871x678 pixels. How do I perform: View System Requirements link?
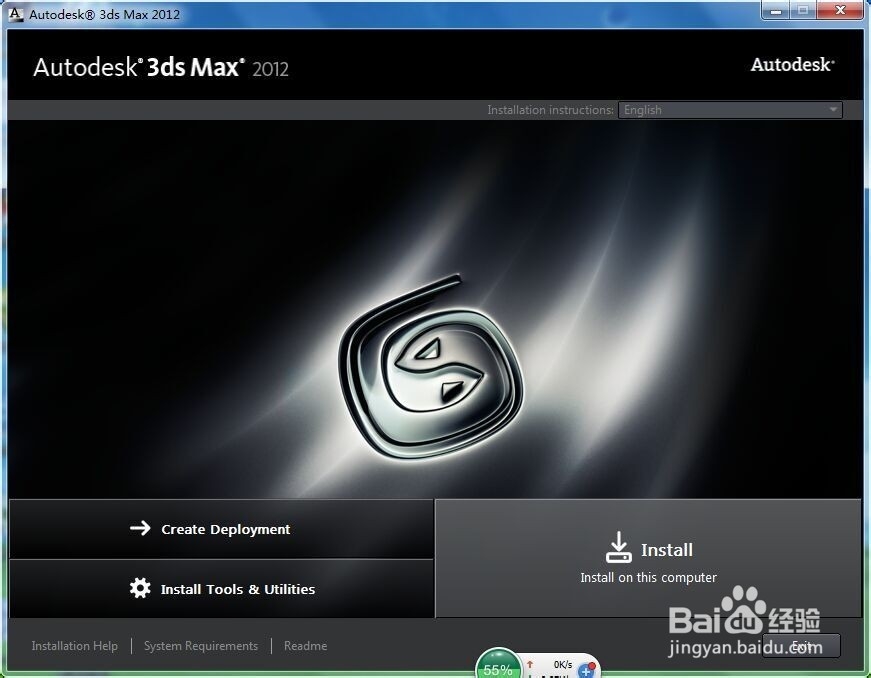point(201,646)
